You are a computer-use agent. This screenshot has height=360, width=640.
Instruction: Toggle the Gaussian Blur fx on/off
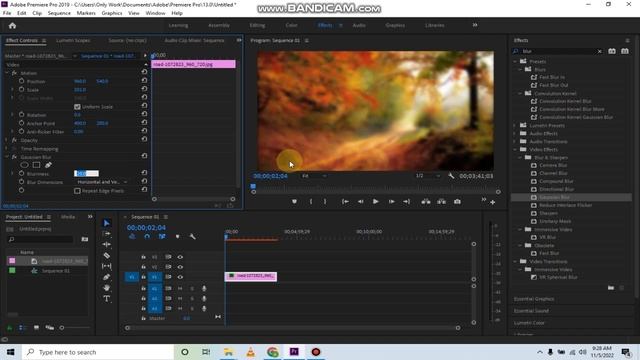tap(14, 157)
